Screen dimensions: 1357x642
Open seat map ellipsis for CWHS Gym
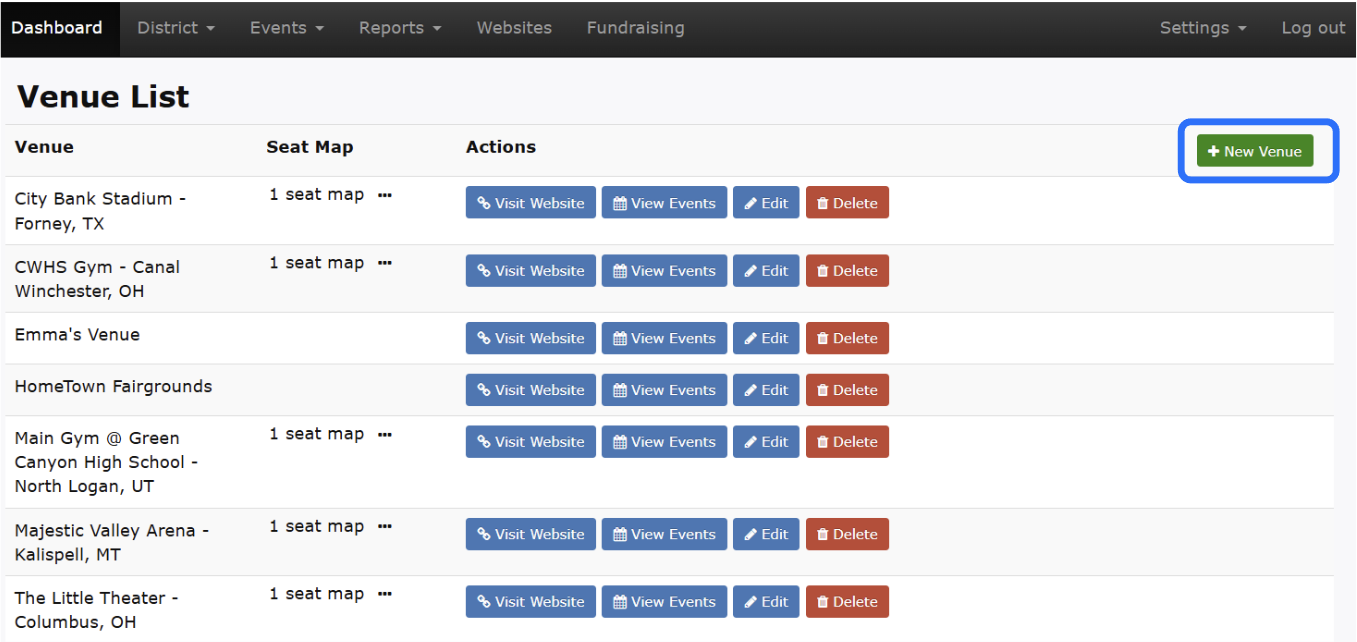tap(385, 263)
